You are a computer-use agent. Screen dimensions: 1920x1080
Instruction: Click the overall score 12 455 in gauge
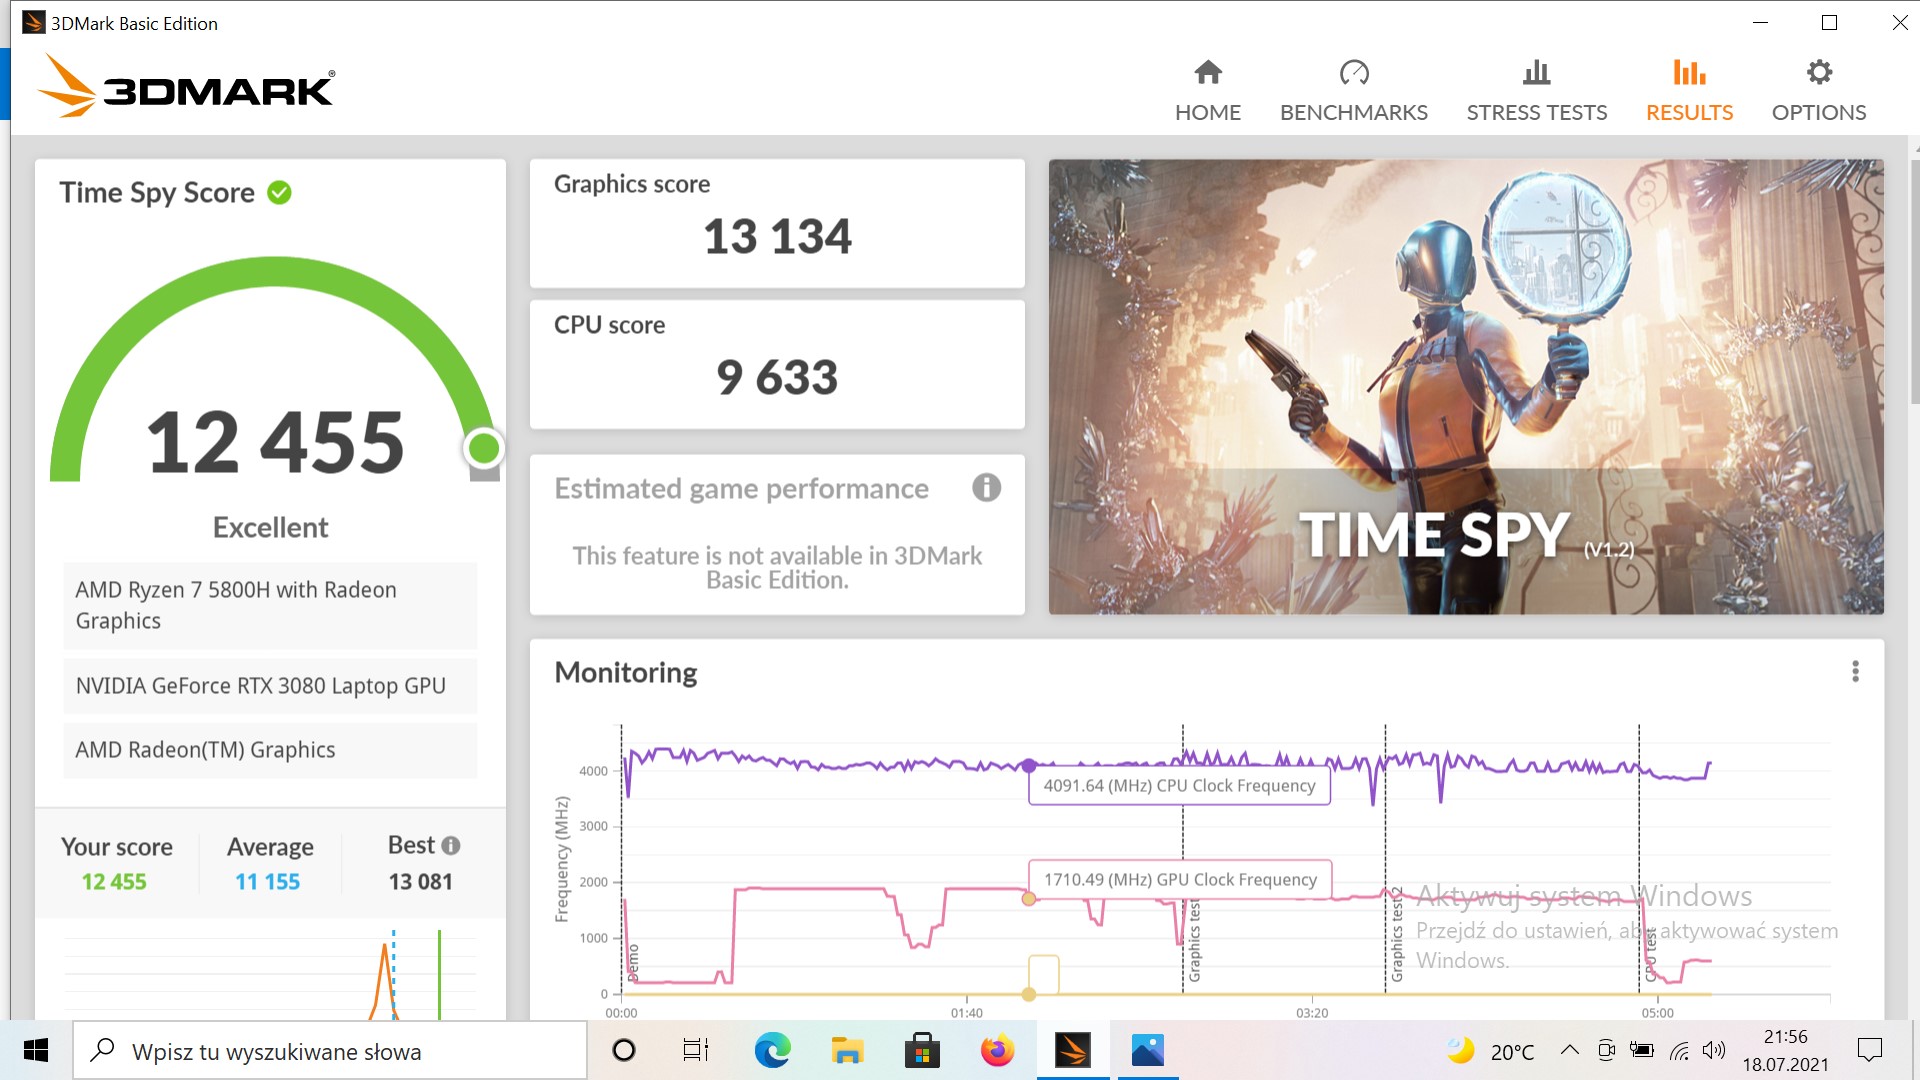[275, 442]
